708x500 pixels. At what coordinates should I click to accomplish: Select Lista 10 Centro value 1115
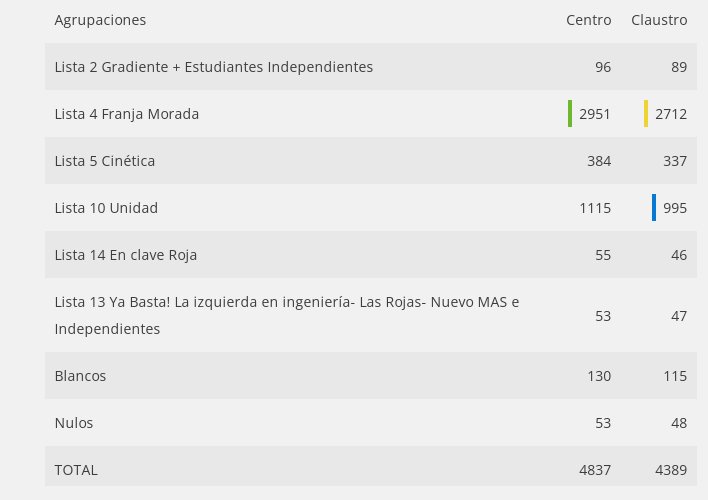click(595, 208)
